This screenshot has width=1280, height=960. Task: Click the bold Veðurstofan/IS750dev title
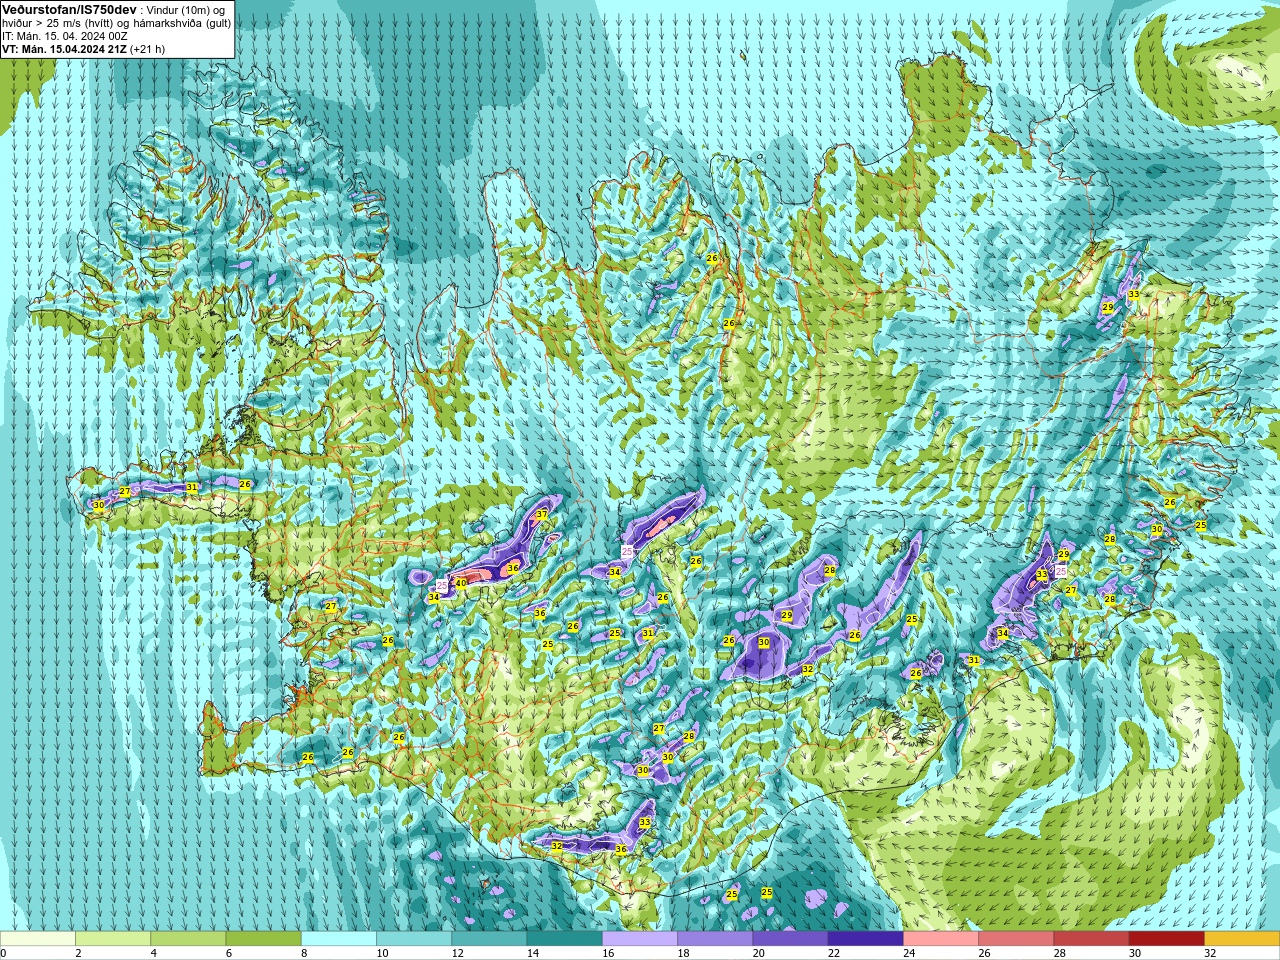69,9
